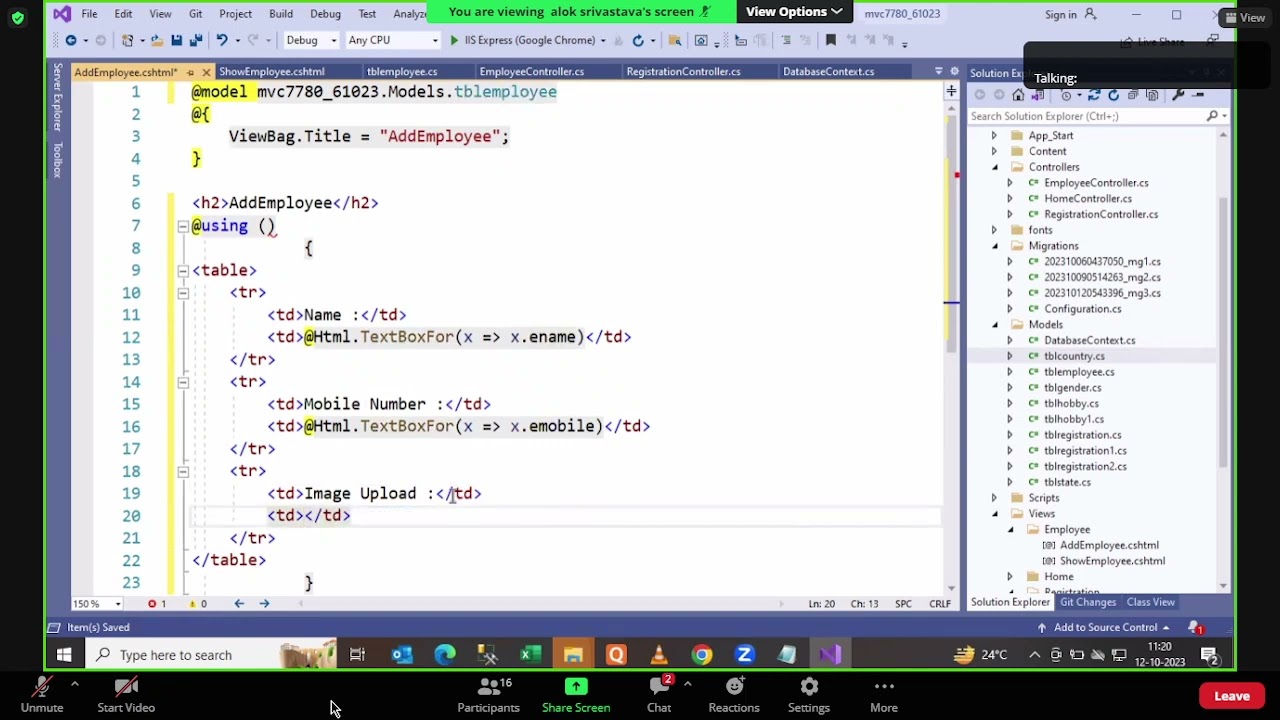
Task: Open IIS Express run target dropdown arrow
Action: [603, 40]
